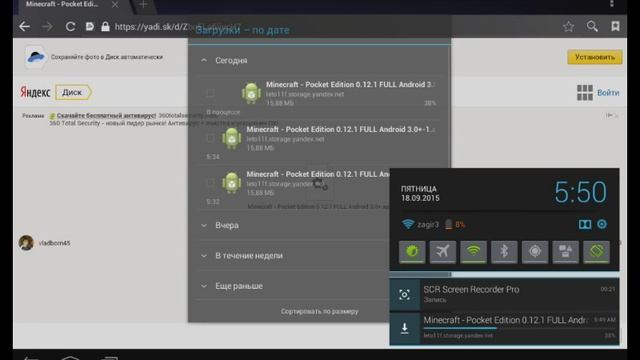The image size is (640, 360).
Task: Toggle the GPS location tile
Action: coord(535,251)
